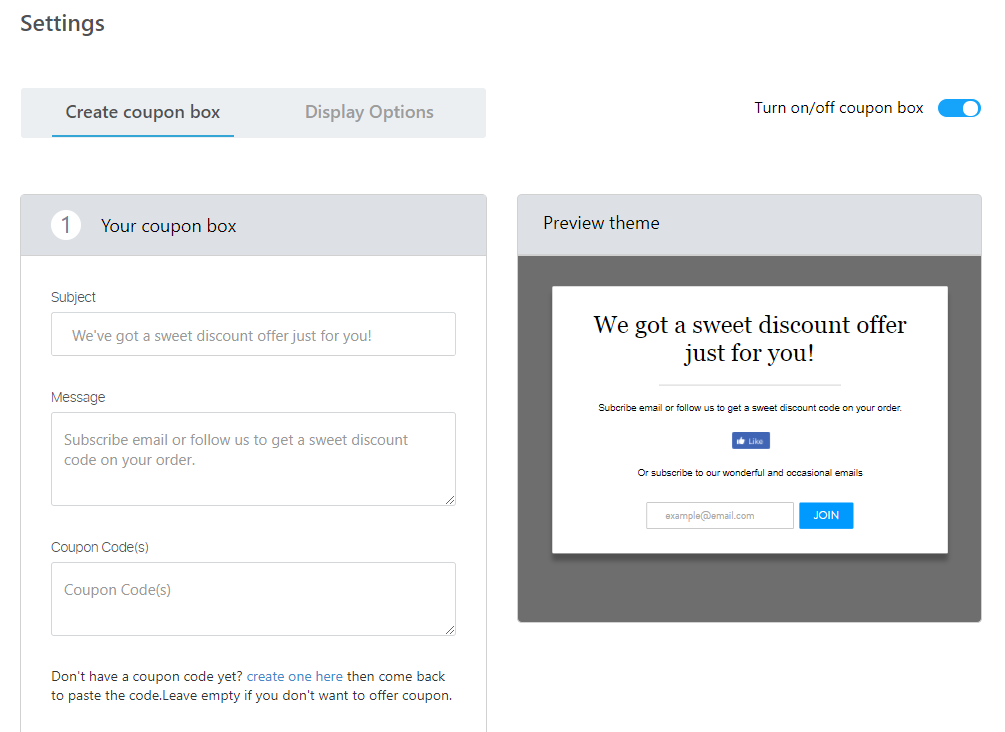Click the 'Or subscribe' text in preview
Viewport: 1005px width, 732px height.
pos(749,473)
